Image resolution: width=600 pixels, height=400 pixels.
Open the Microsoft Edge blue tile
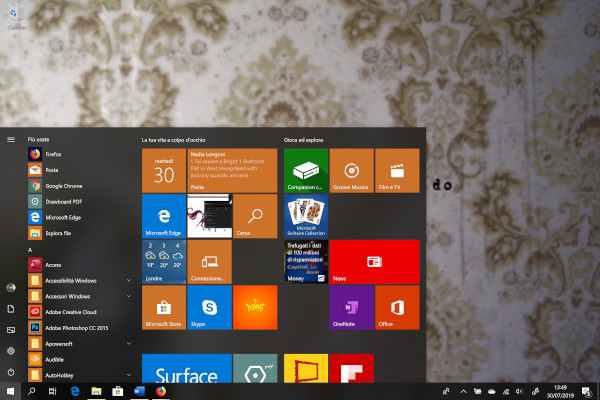tap(164, 216)
